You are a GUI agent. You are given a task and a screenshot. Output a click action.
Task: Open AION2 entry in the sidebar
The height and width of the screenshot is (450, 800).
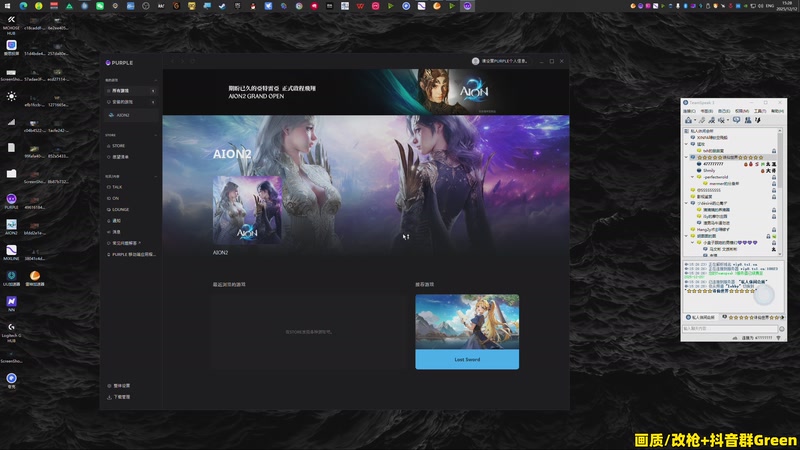[x=131, y=115]
